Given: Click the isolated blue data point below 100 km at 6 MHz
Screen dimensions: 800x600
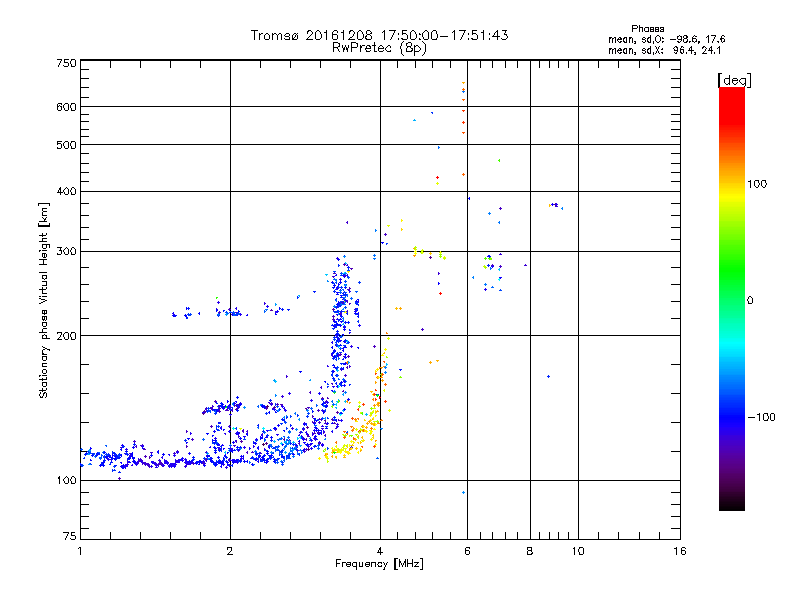Looking at the screenshot, I should (x=463, y=492).
